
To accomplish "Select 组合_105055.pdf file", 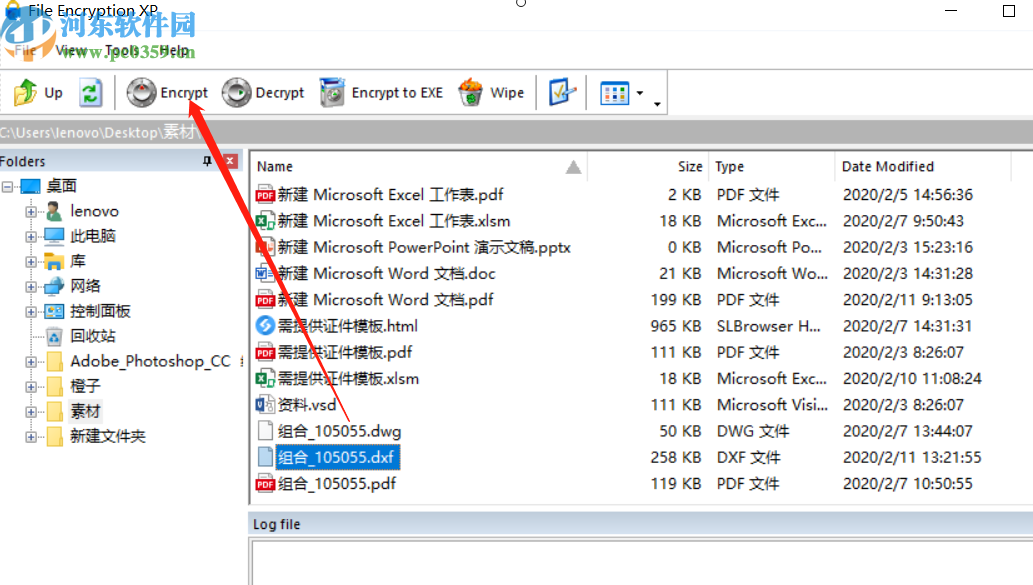I will coord(337,484).
